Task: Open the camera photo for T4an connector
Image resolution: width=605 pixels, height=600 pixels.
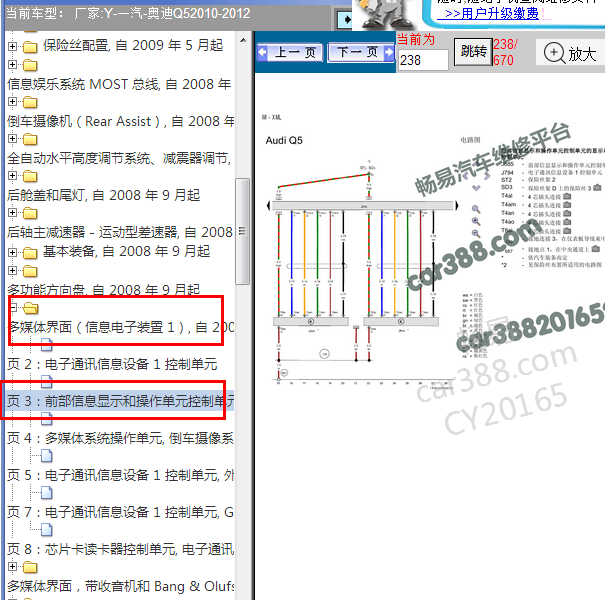Action: click(567, 213)
